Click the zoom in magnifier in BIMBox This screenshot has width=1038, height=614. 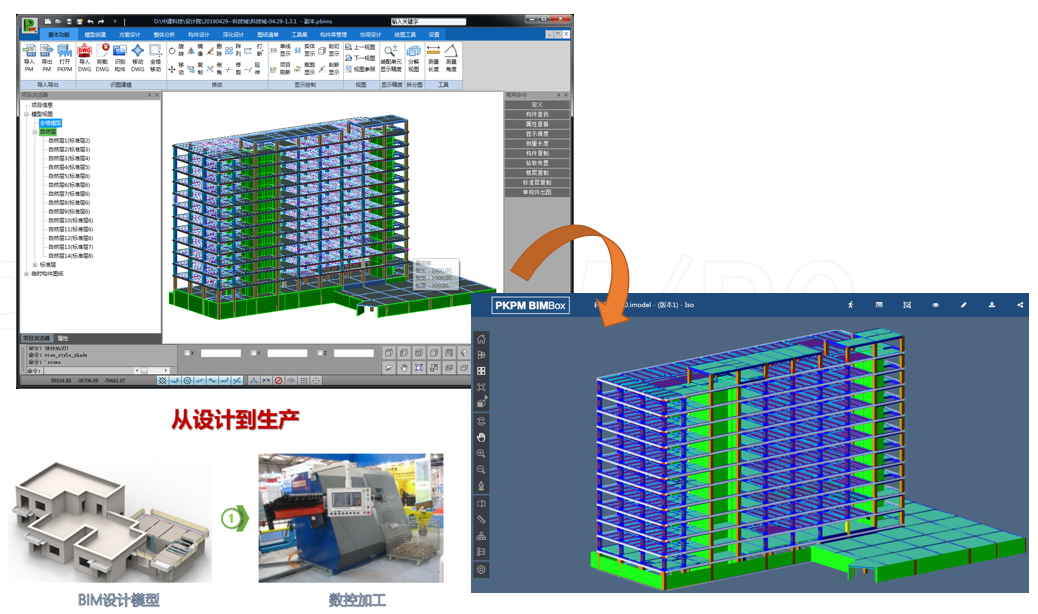[482, 453]
